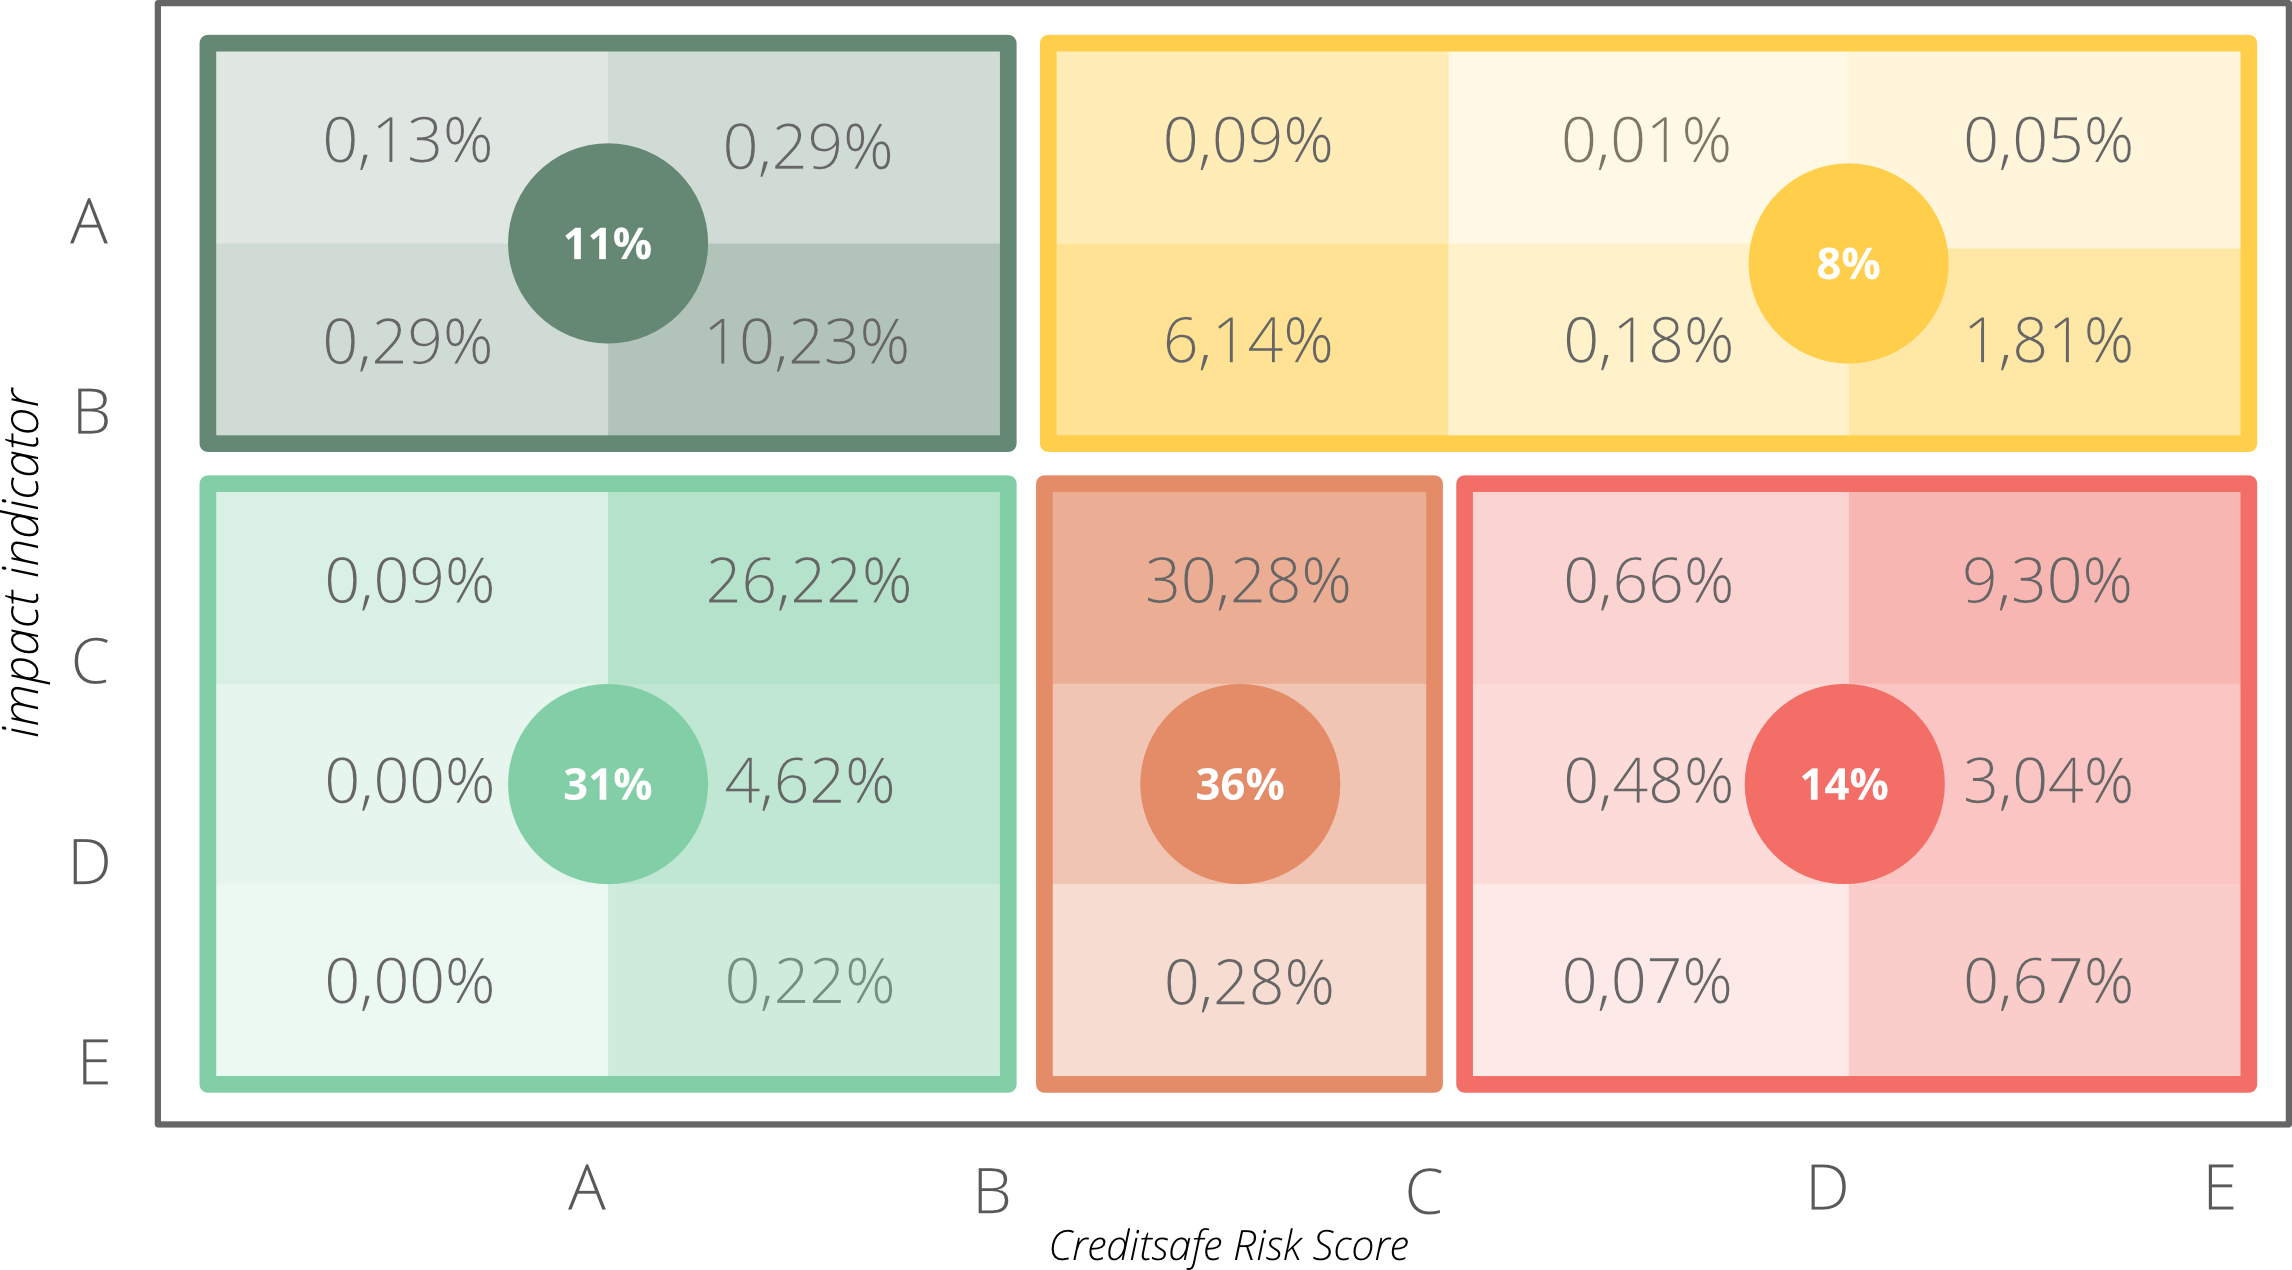
Task: Click the orange 36% circle
Action: (1240, 784)
